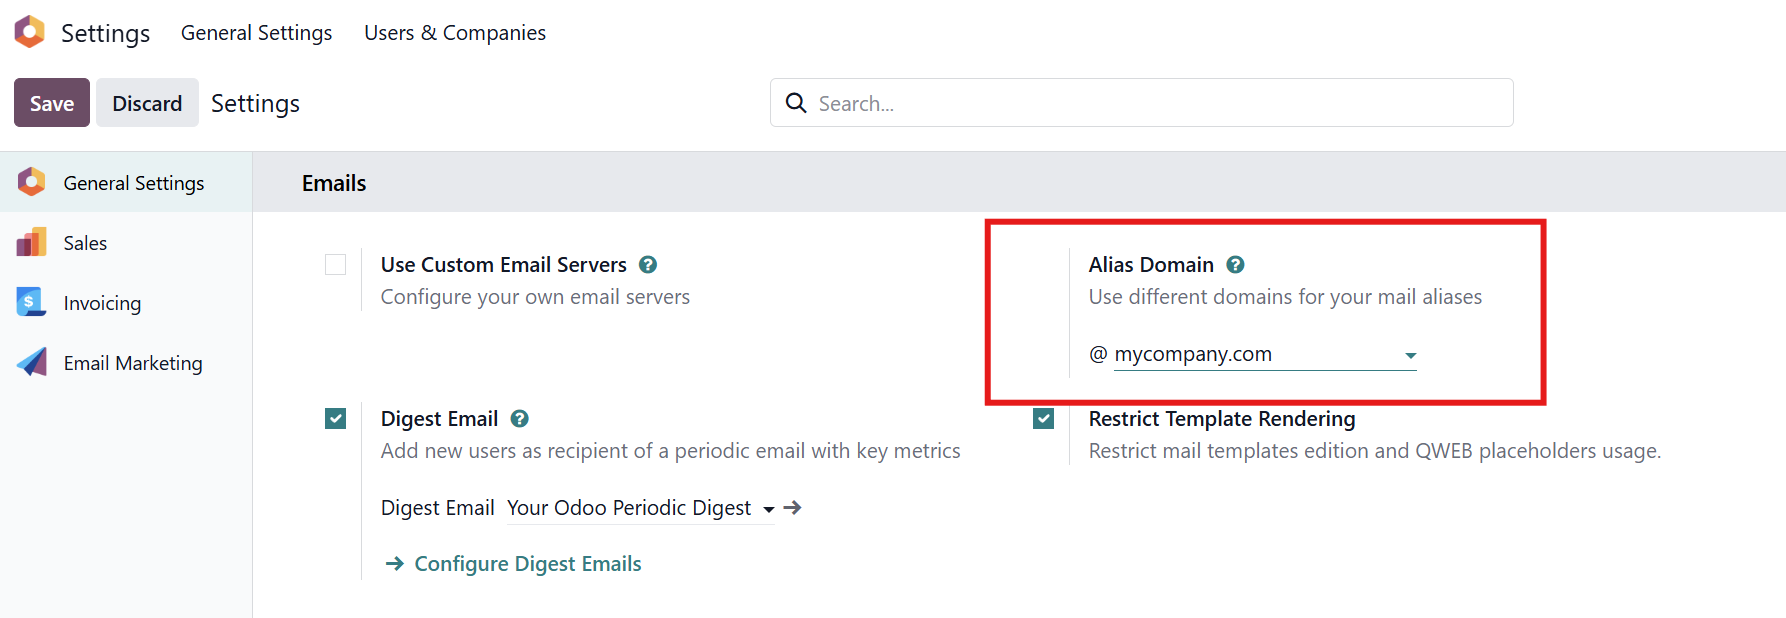The image size is (1786, 618).
Task: Open the Invoicing settings icon
Action: tap(32, 302)
